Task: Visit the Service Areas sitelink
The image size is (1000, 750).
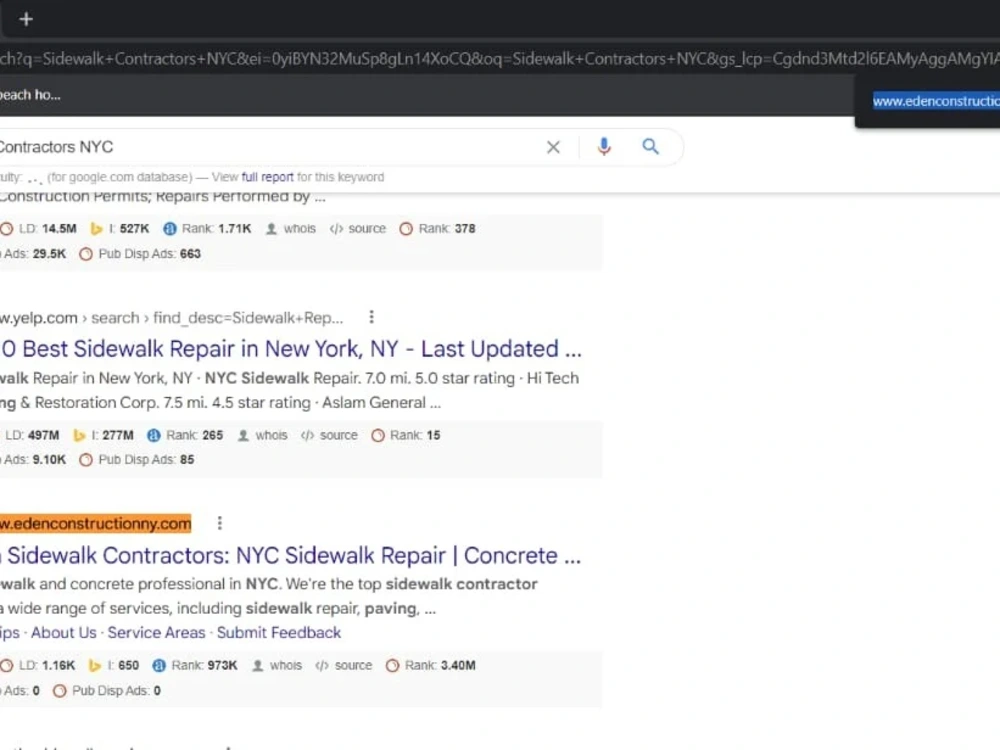Action: pos(156,633)
